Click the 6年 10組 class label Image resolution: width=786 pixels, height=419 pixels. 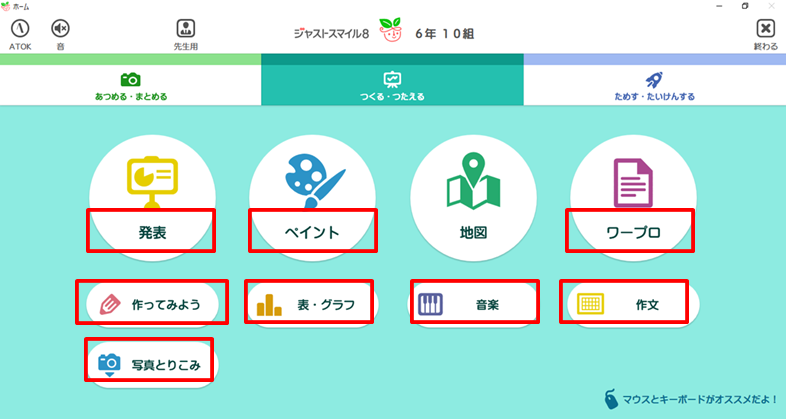(445, 34)
